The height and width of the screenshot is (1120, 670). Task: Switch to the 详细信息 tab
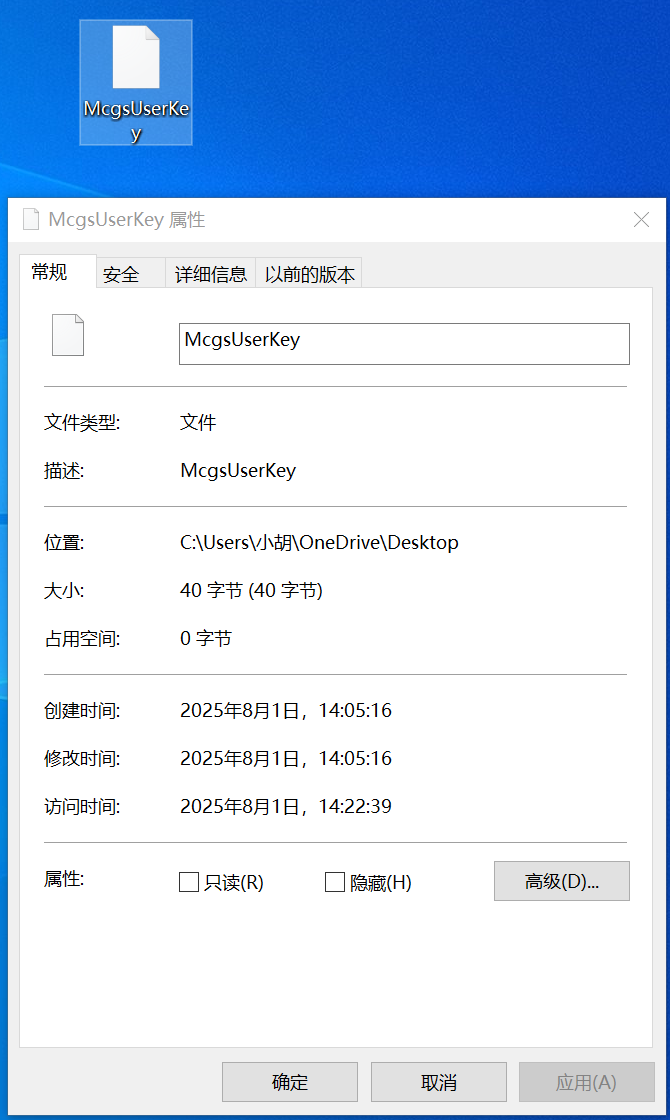(x=211, y=275)
